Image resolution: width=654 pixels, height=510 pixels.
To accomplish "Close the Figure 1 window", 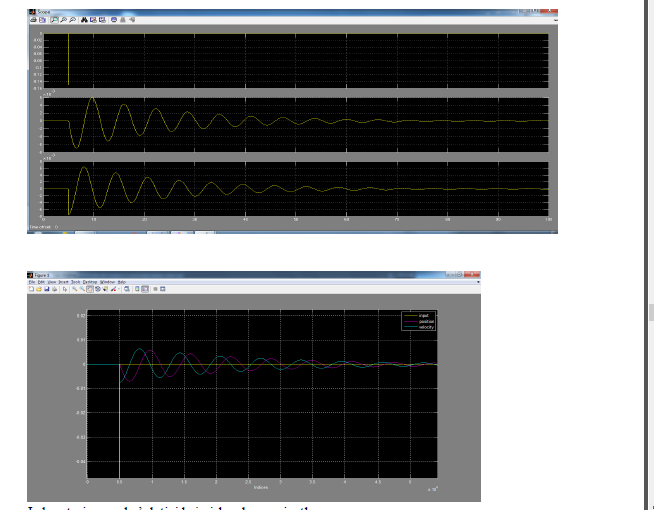I will tap(472, 274).
